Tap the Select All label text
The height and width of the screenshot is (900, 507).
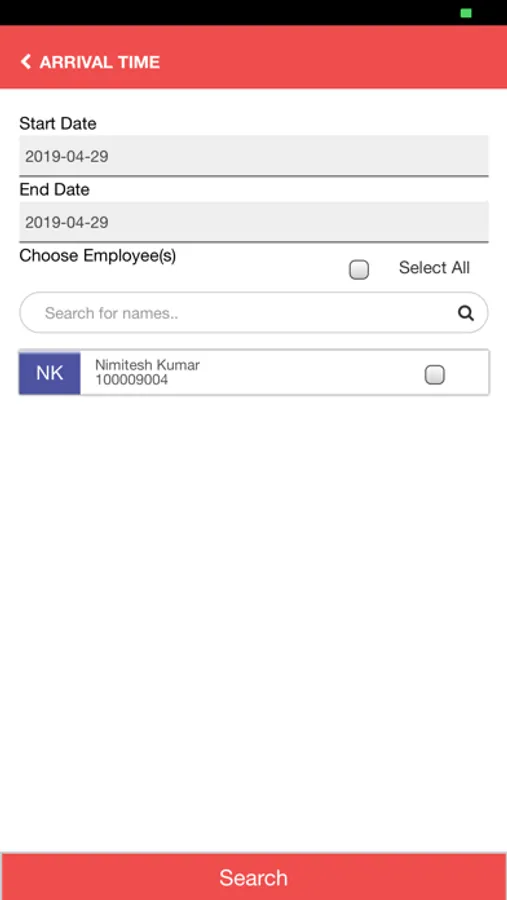434,267
